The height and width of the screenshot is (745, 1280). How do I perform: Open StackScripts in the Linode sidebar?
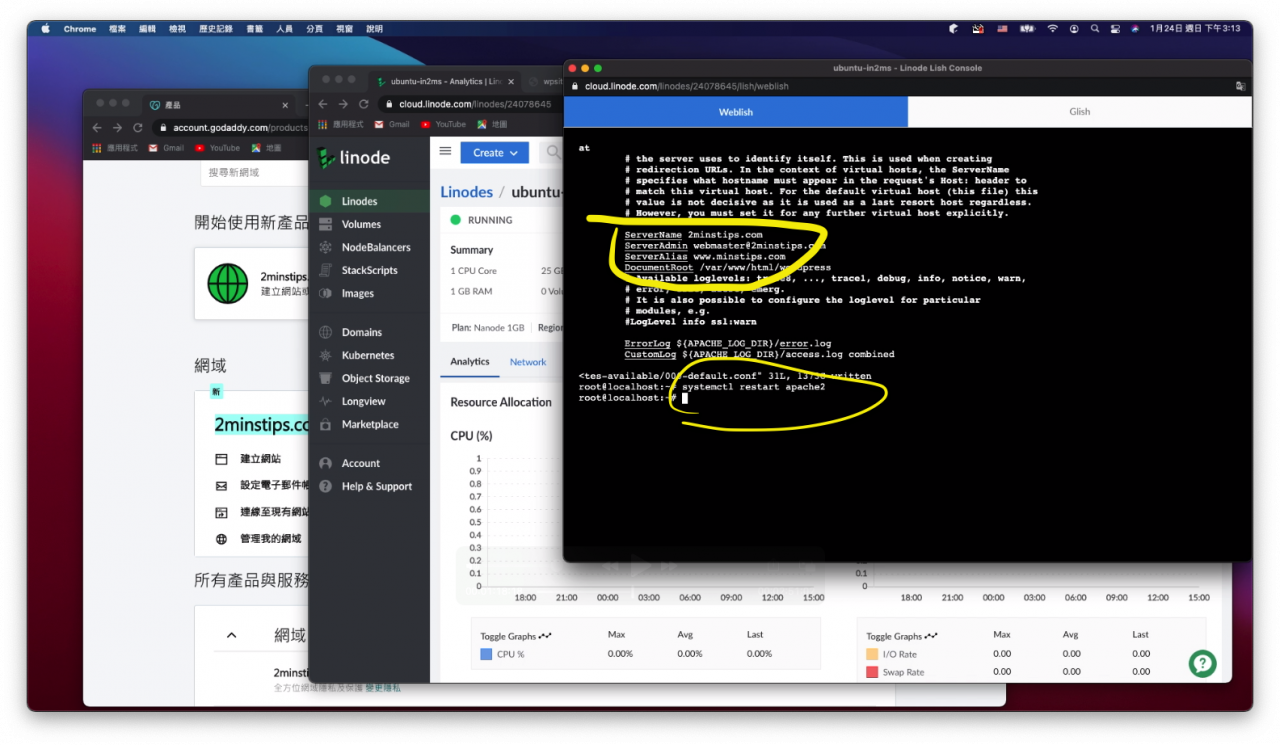[369, 270]
